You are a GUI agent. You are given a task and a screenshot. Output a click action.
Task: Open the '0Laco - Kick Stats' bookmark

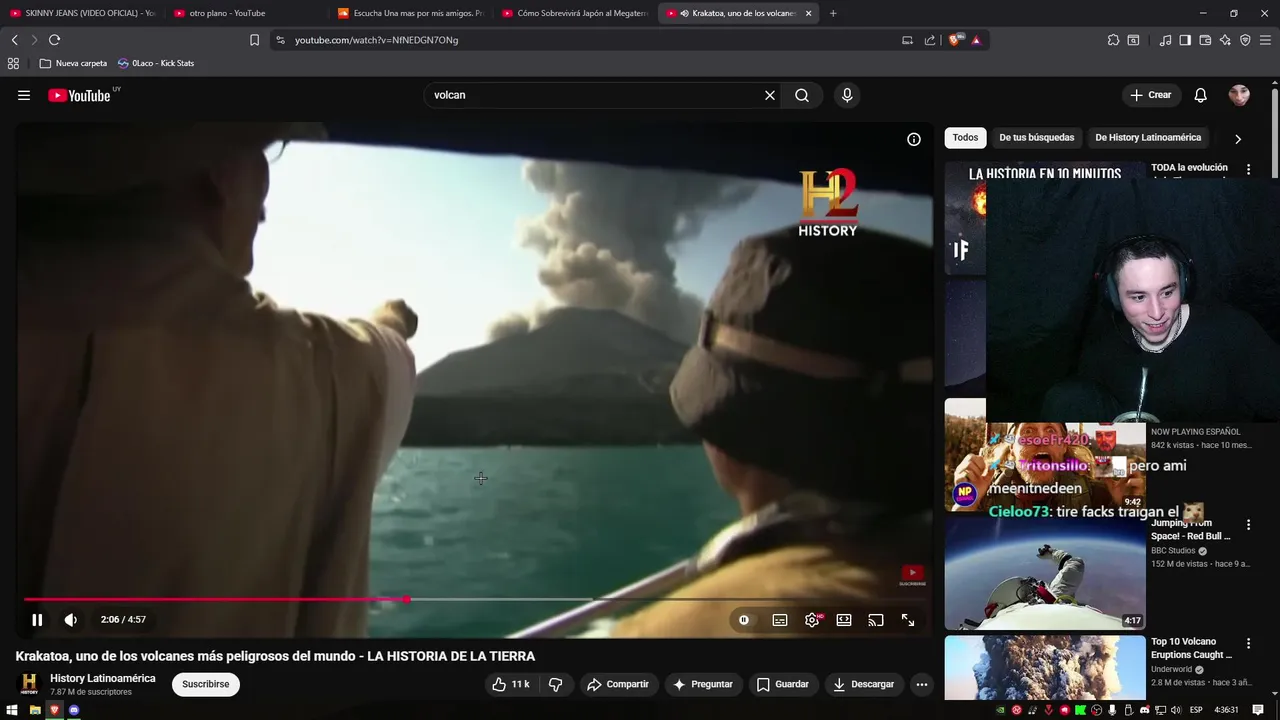pyautogui.click(x=156, y=63)
